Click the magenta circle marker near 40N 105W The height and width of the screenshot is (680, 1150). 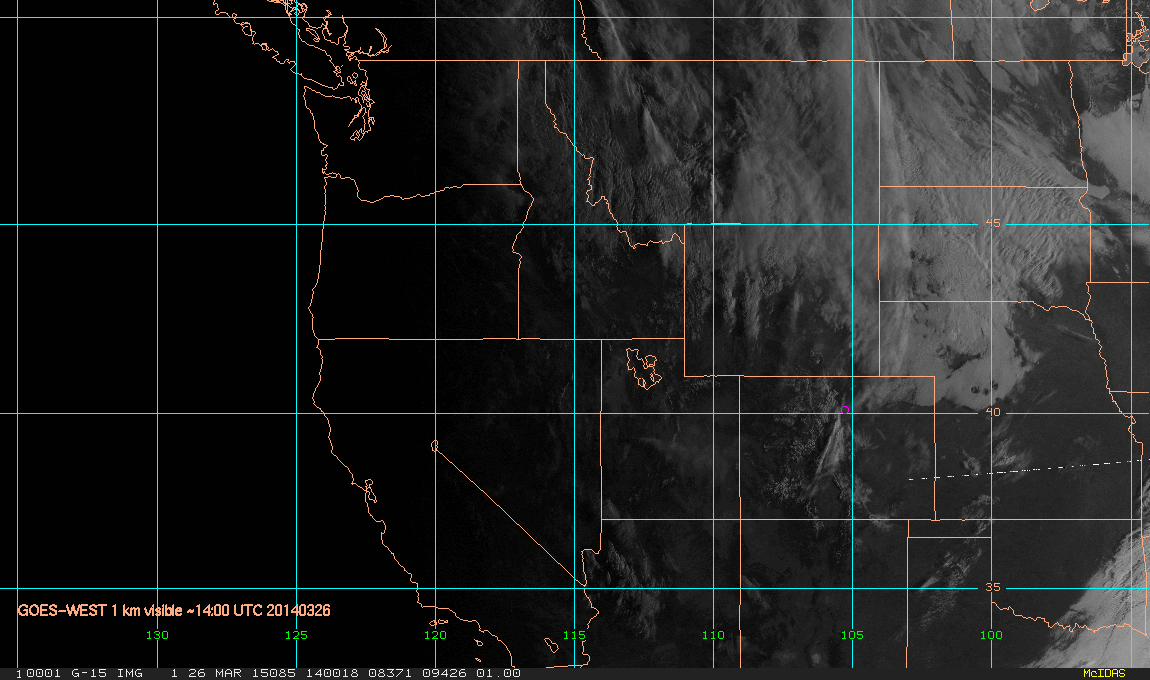[x=845, y=410]
